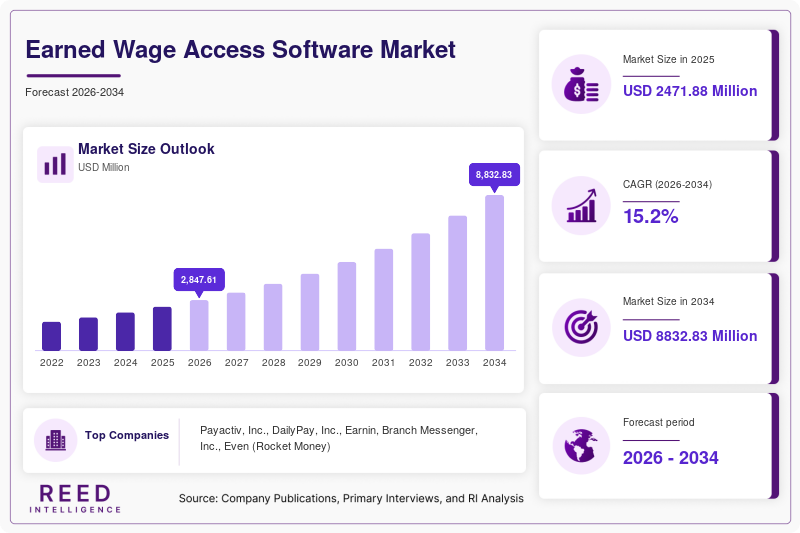Click the Market Size Outlook heading

click(x=146, y=149)
